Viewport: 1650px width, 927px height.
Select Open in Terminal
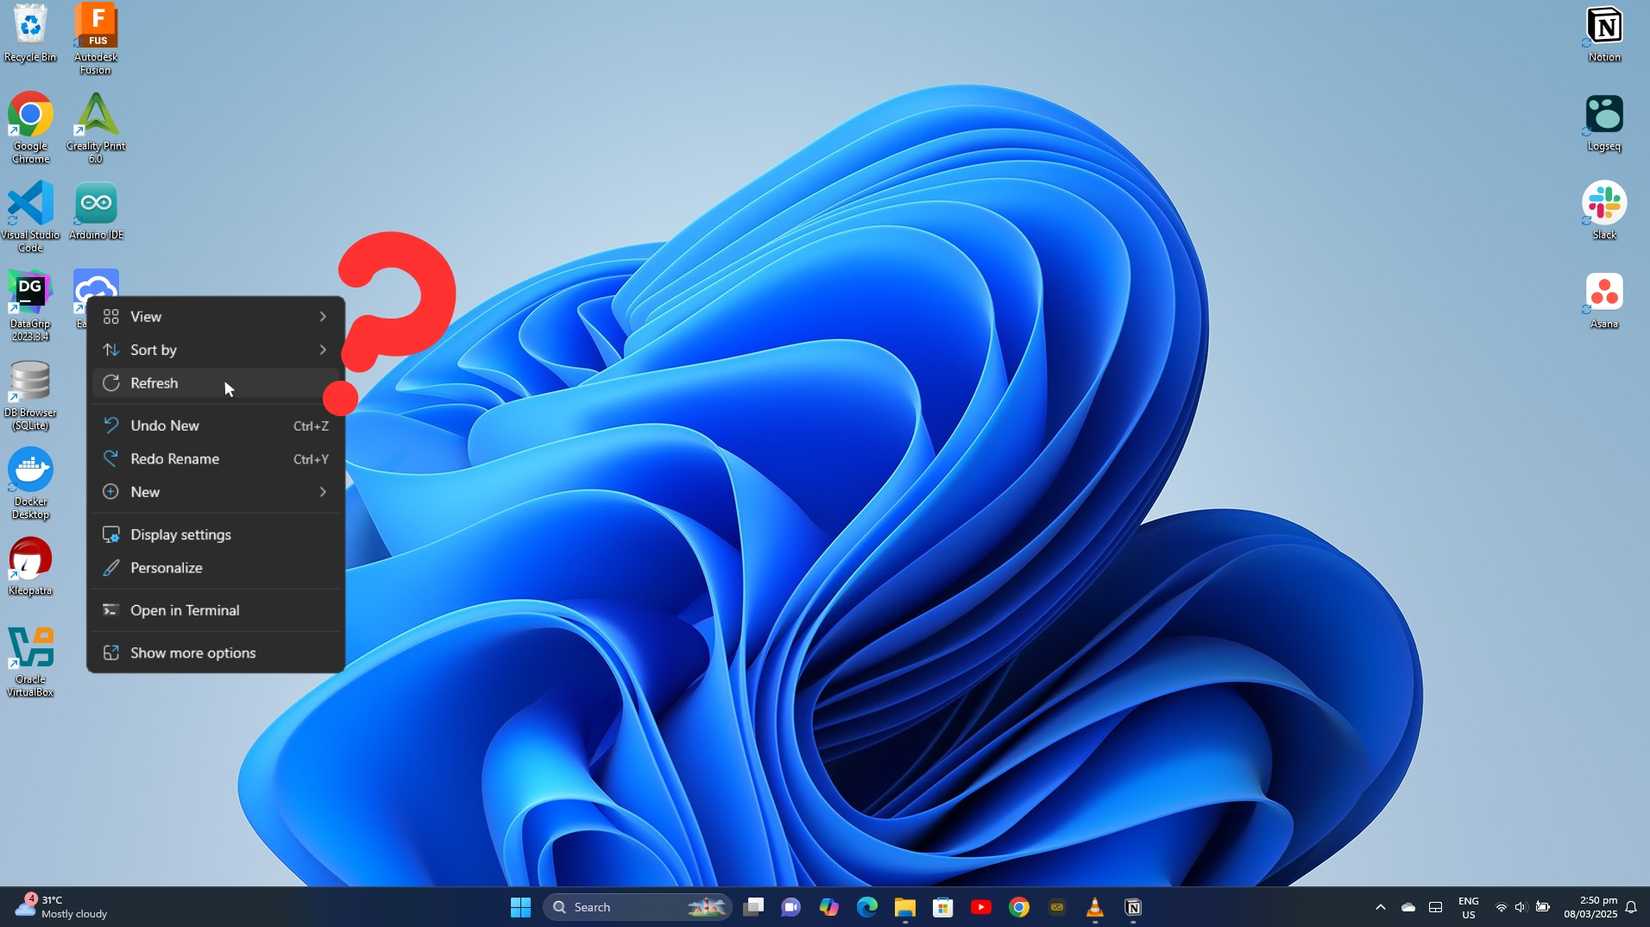tap(216, 610)
